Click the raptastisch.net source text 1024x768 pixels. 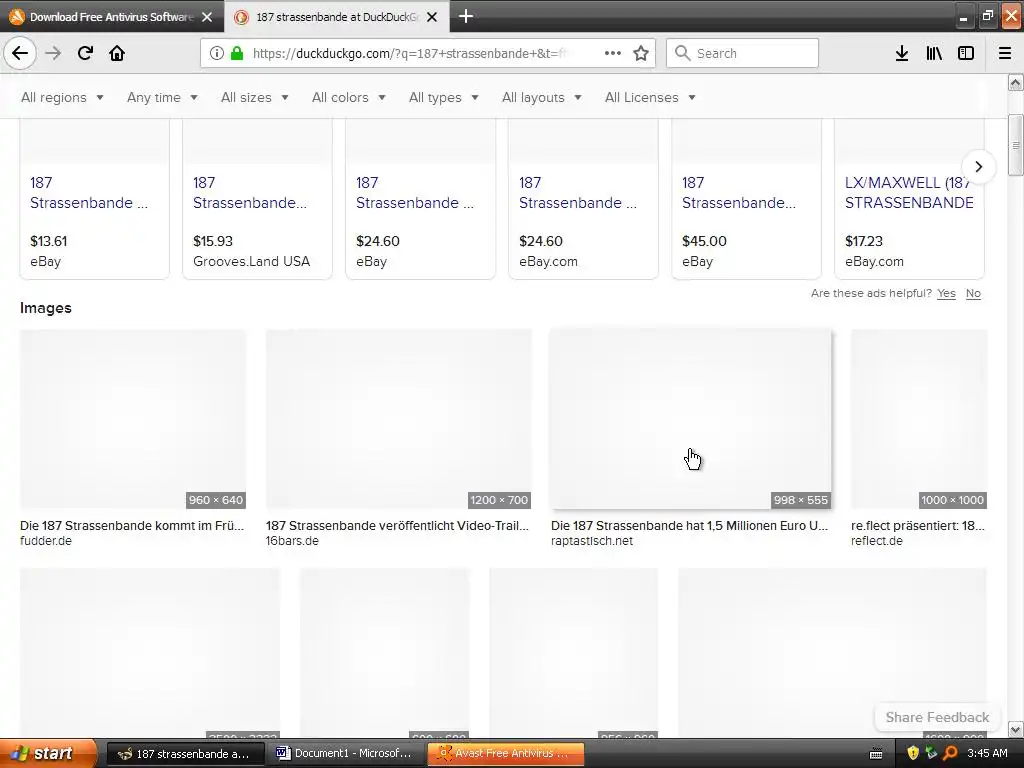592,541
